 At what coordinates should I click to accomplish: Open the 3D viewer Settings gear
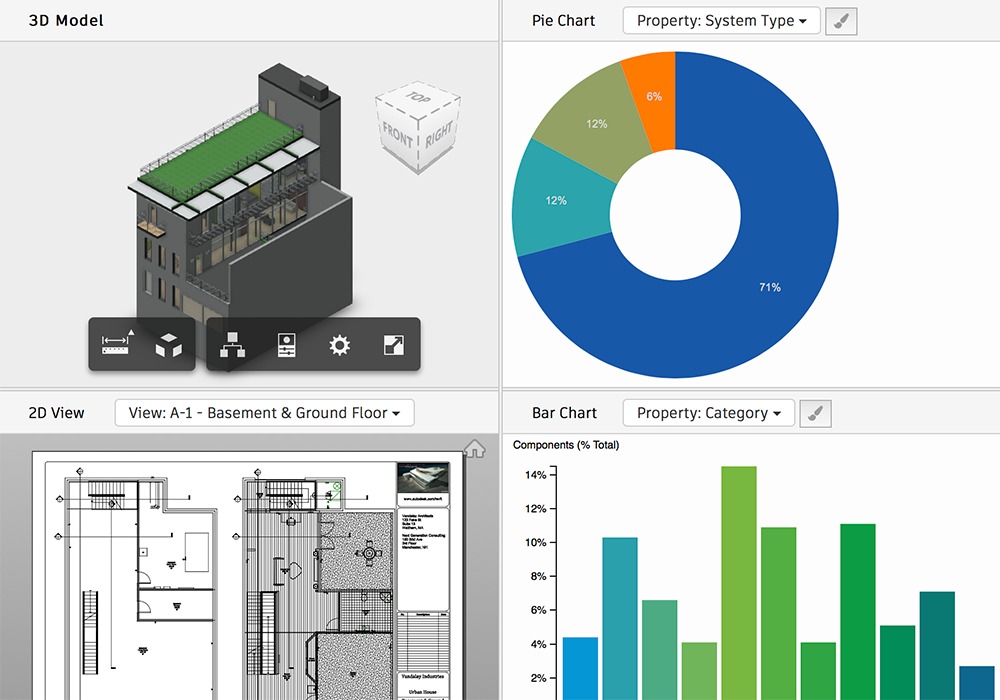click(x=340, y=344)
